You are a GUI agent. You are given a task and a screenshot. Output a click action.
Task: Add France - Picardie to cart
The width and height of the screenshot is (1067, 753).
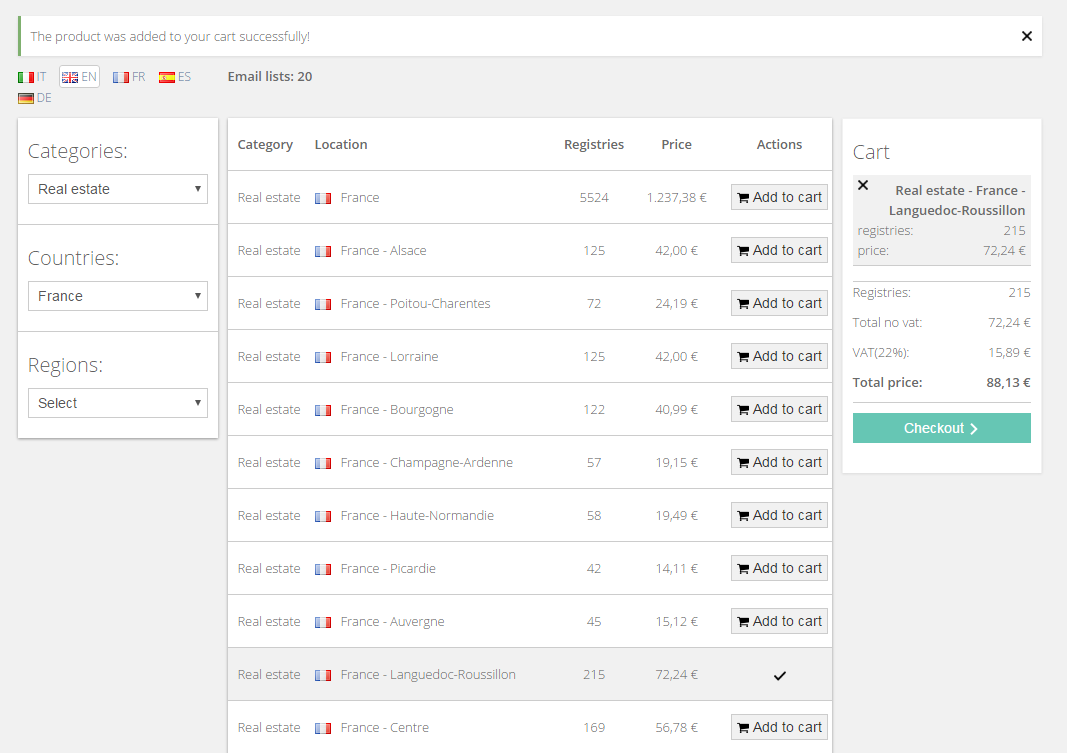tap(779, 568)
